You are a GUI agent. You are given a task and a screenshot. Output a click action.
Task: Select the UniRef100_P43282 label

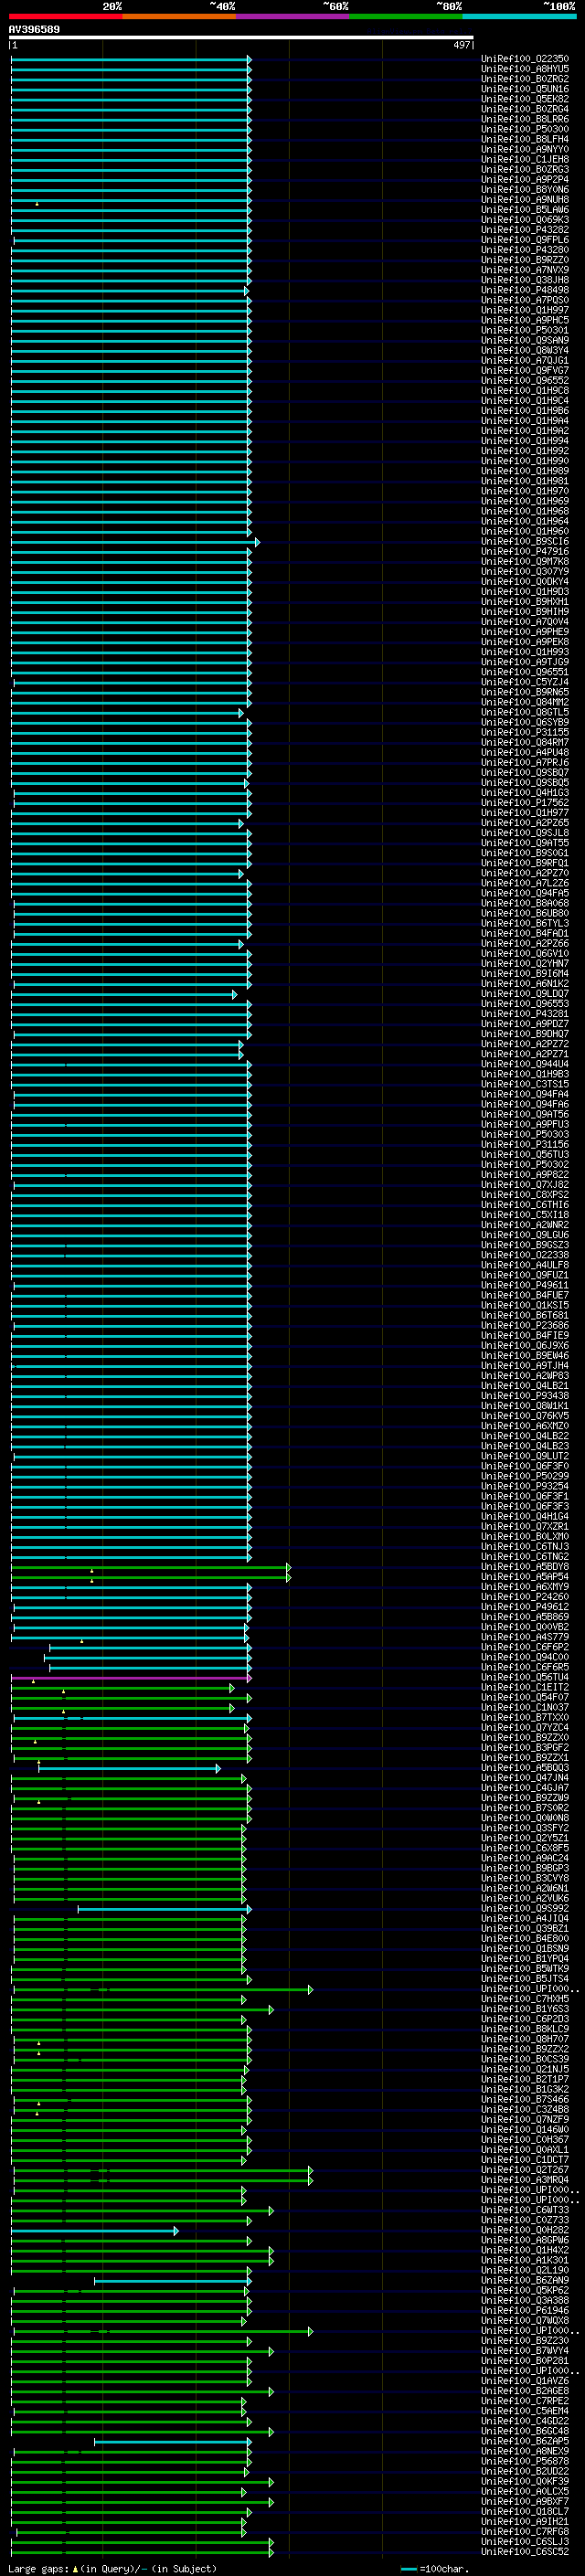click(x=525, y=230)
